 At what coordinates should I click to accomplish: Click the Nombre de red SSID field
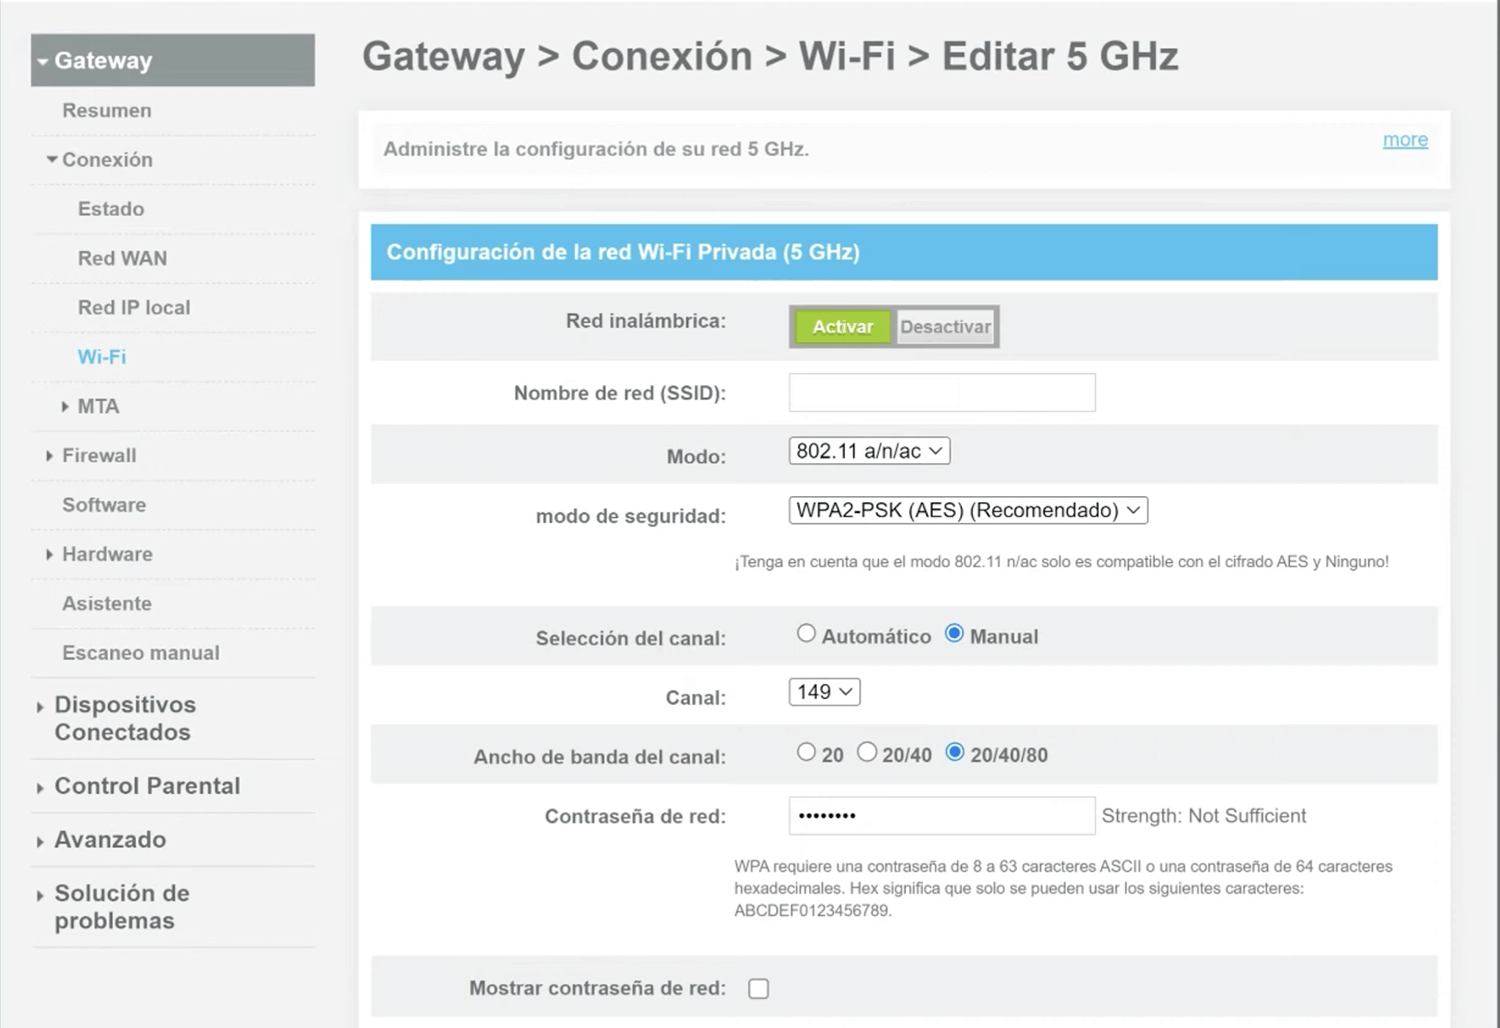[x=941, y=393]
